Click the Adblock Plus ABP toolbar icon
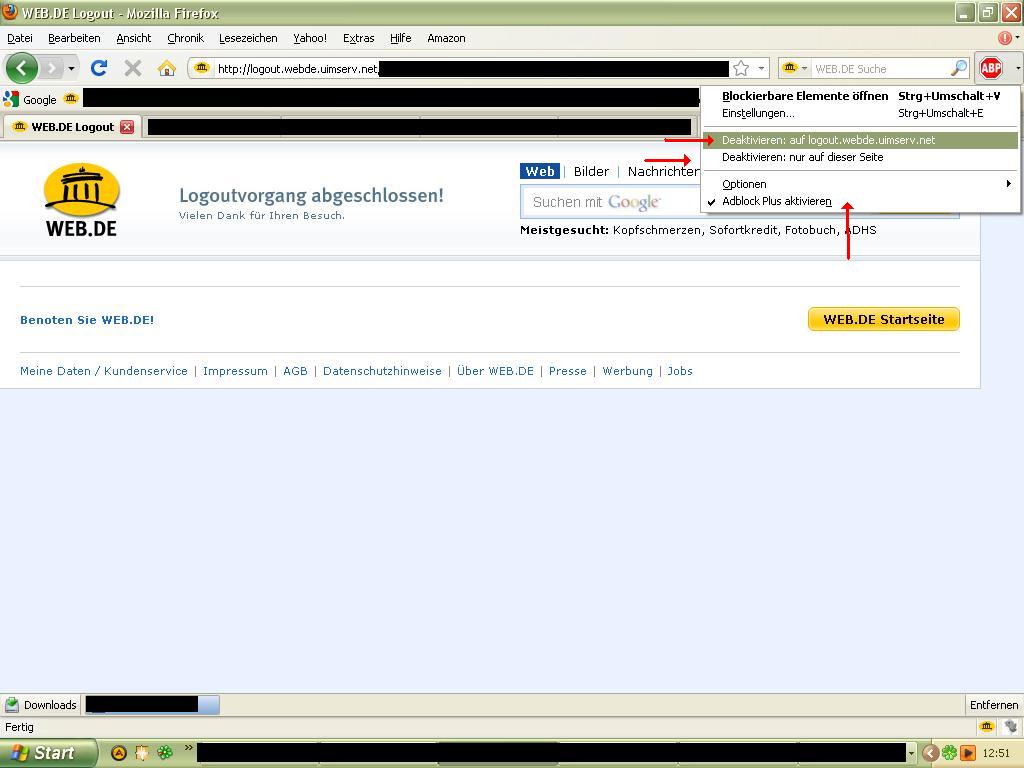Viewport: 1024px width, 768px height. [991, 68]
